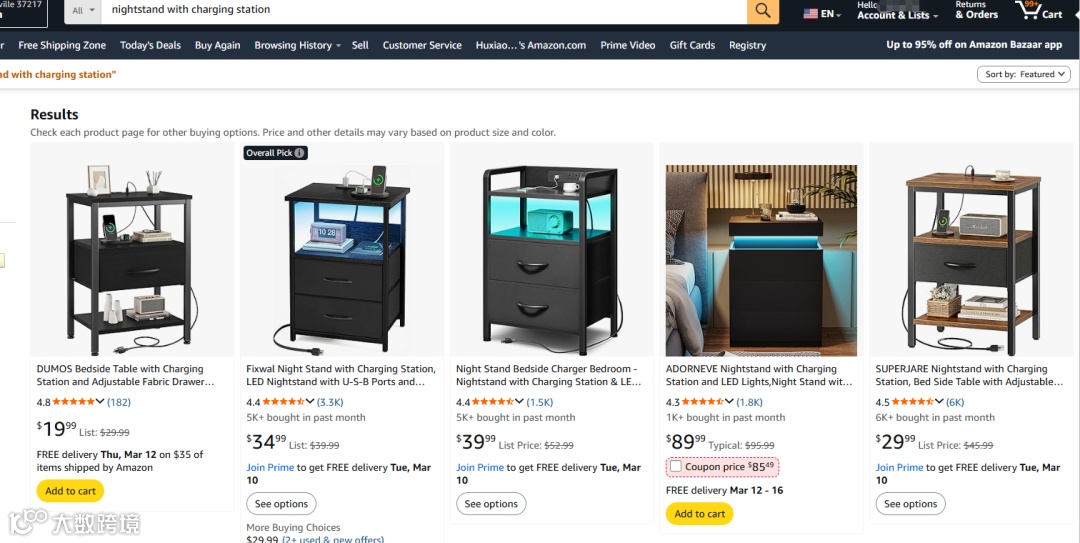The width and height of the screenshot is (1080, 543).
Task: Expand the All search category dropdown
Action: (x=83, y=10)
